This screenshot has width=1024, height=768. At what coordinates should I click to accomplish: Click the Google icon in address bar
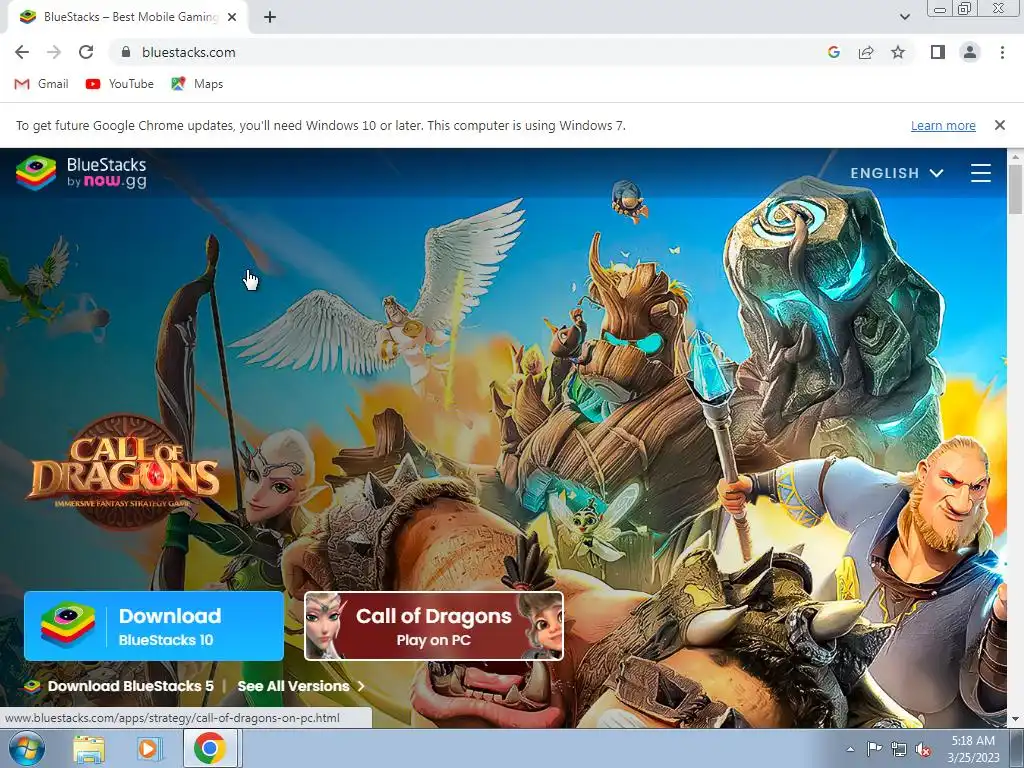833,52
